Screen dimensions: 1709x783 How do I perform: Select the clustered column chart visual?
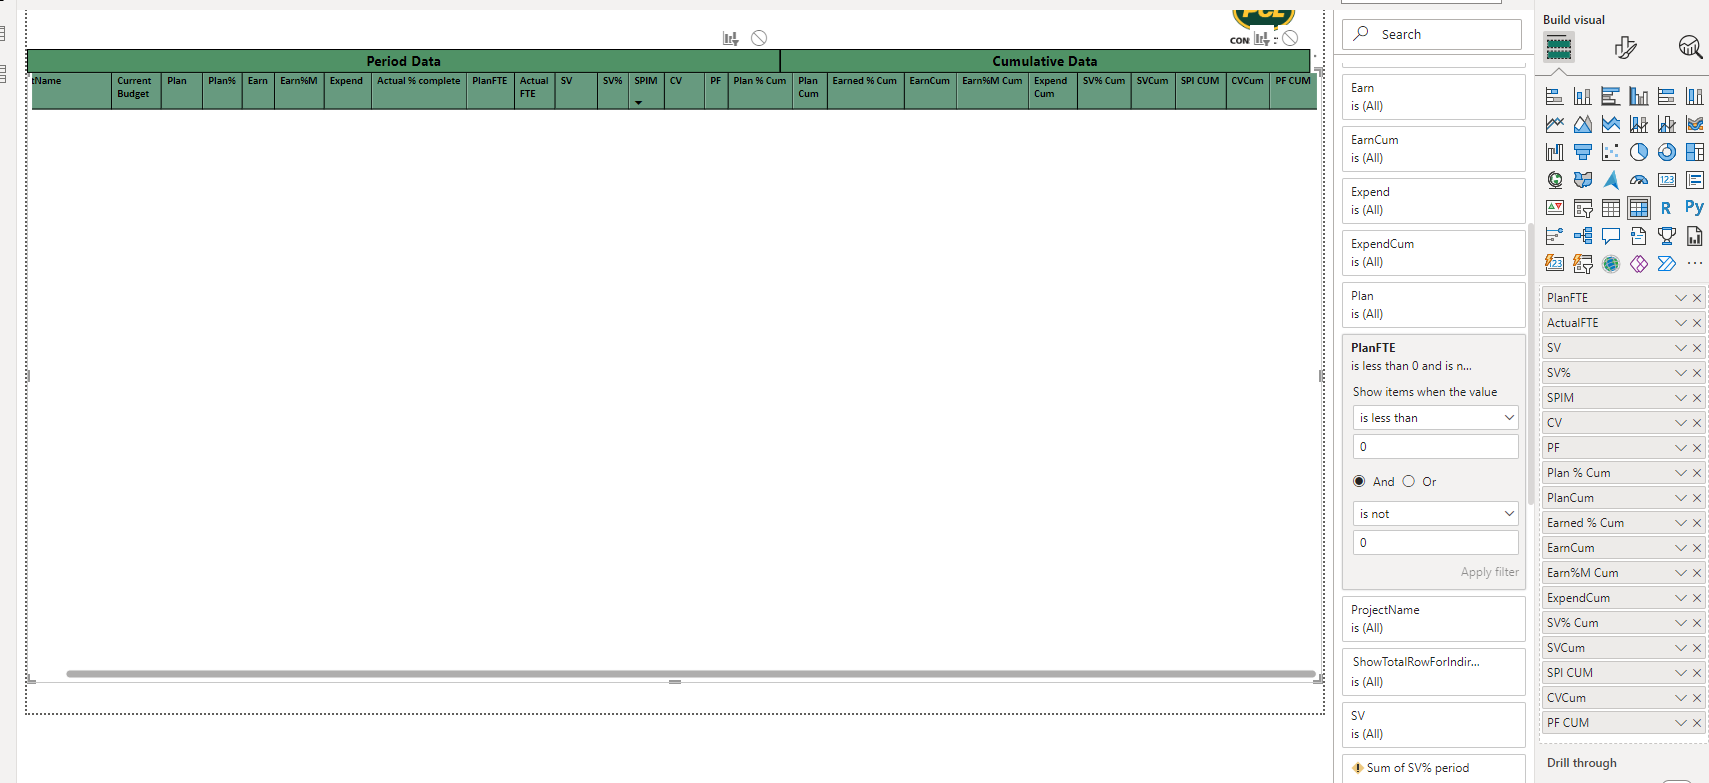pos(1638,97)
